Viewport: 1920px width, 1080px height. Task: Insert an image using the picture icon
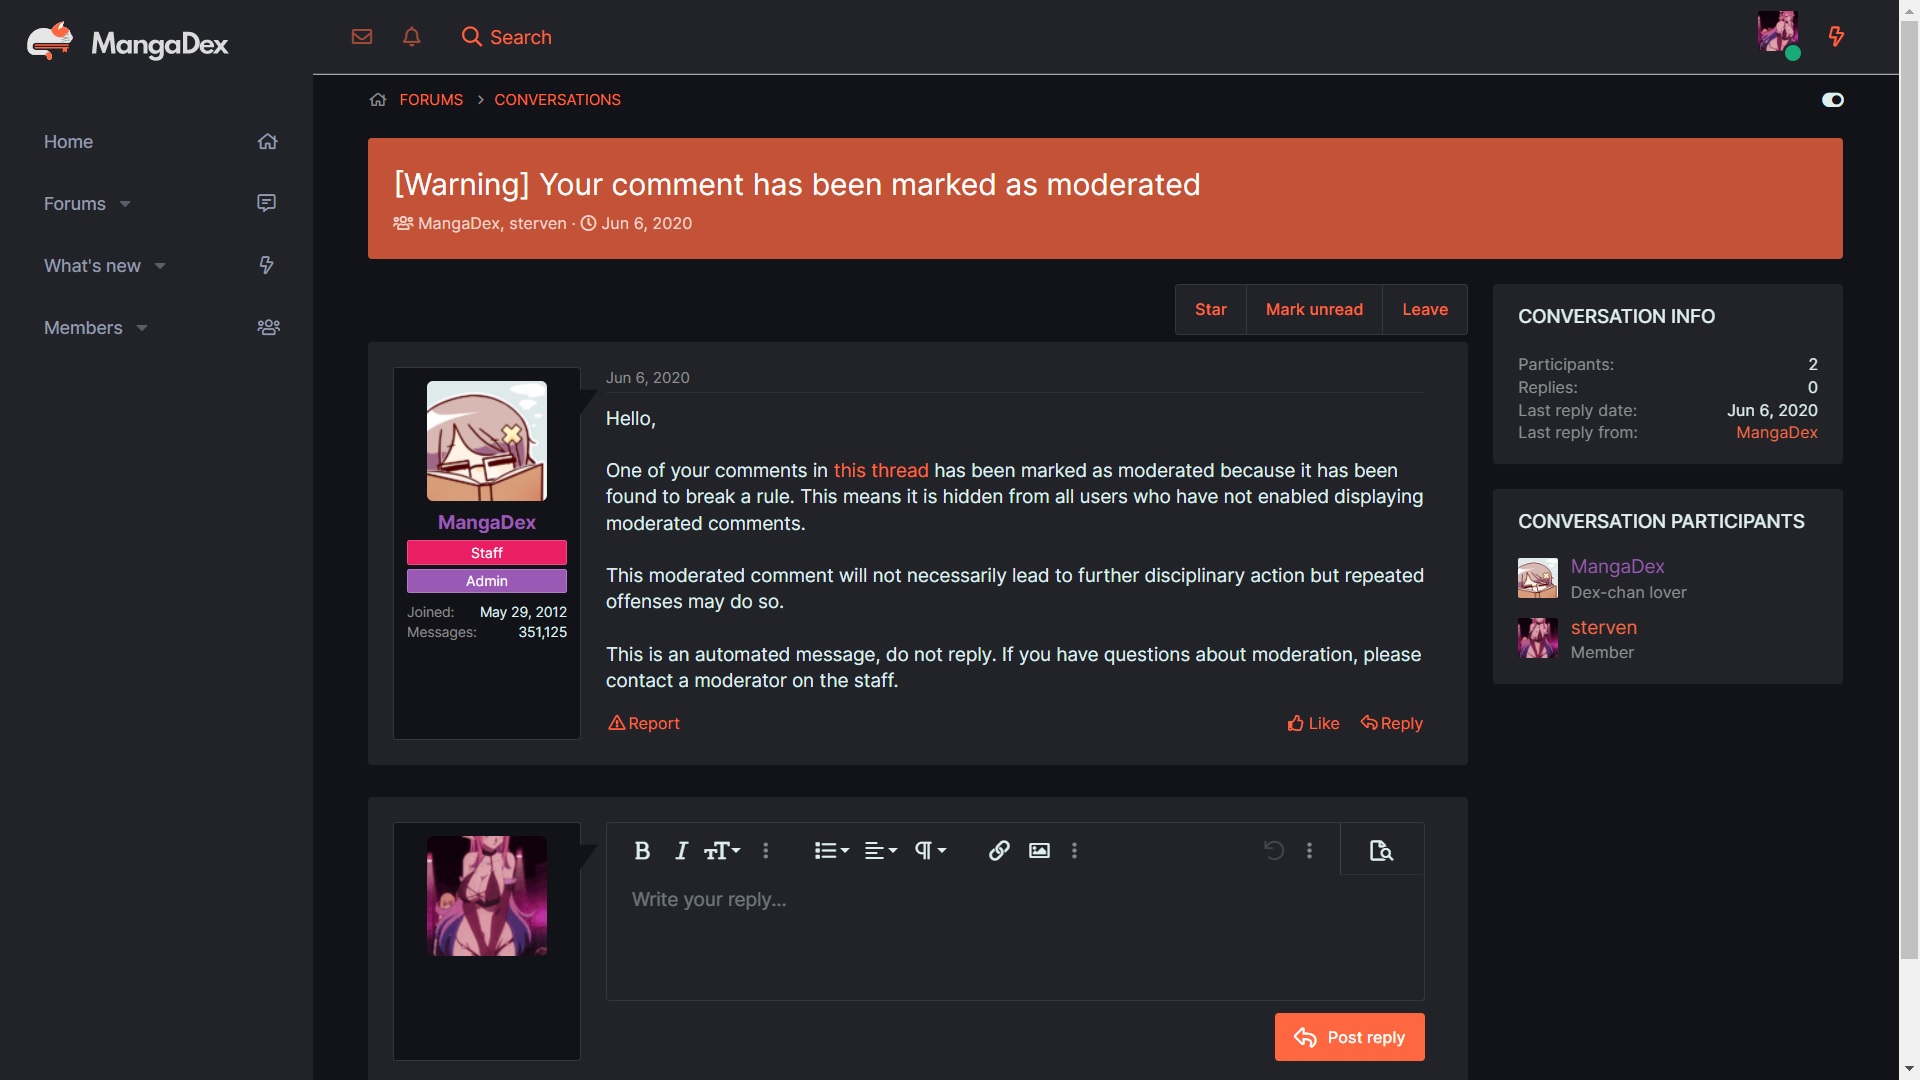point(1039,851)
